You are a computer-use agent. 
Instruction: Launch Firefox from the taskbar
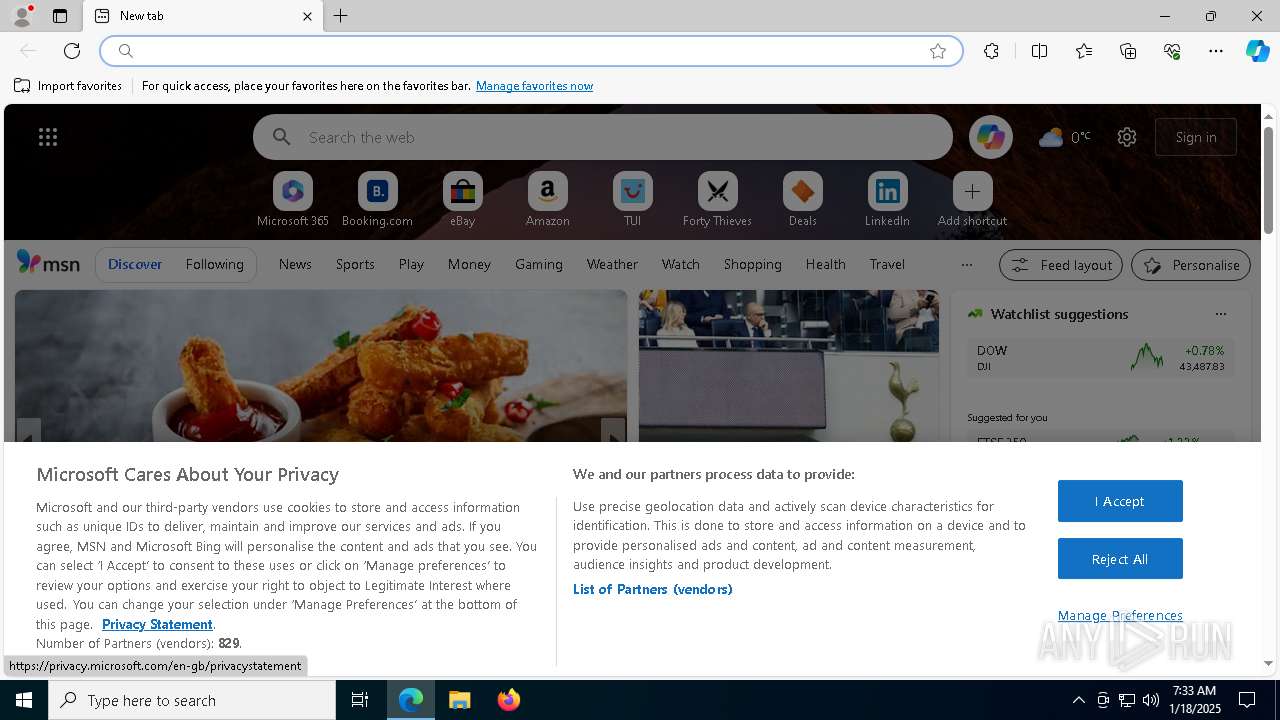(x=508, y=700)
